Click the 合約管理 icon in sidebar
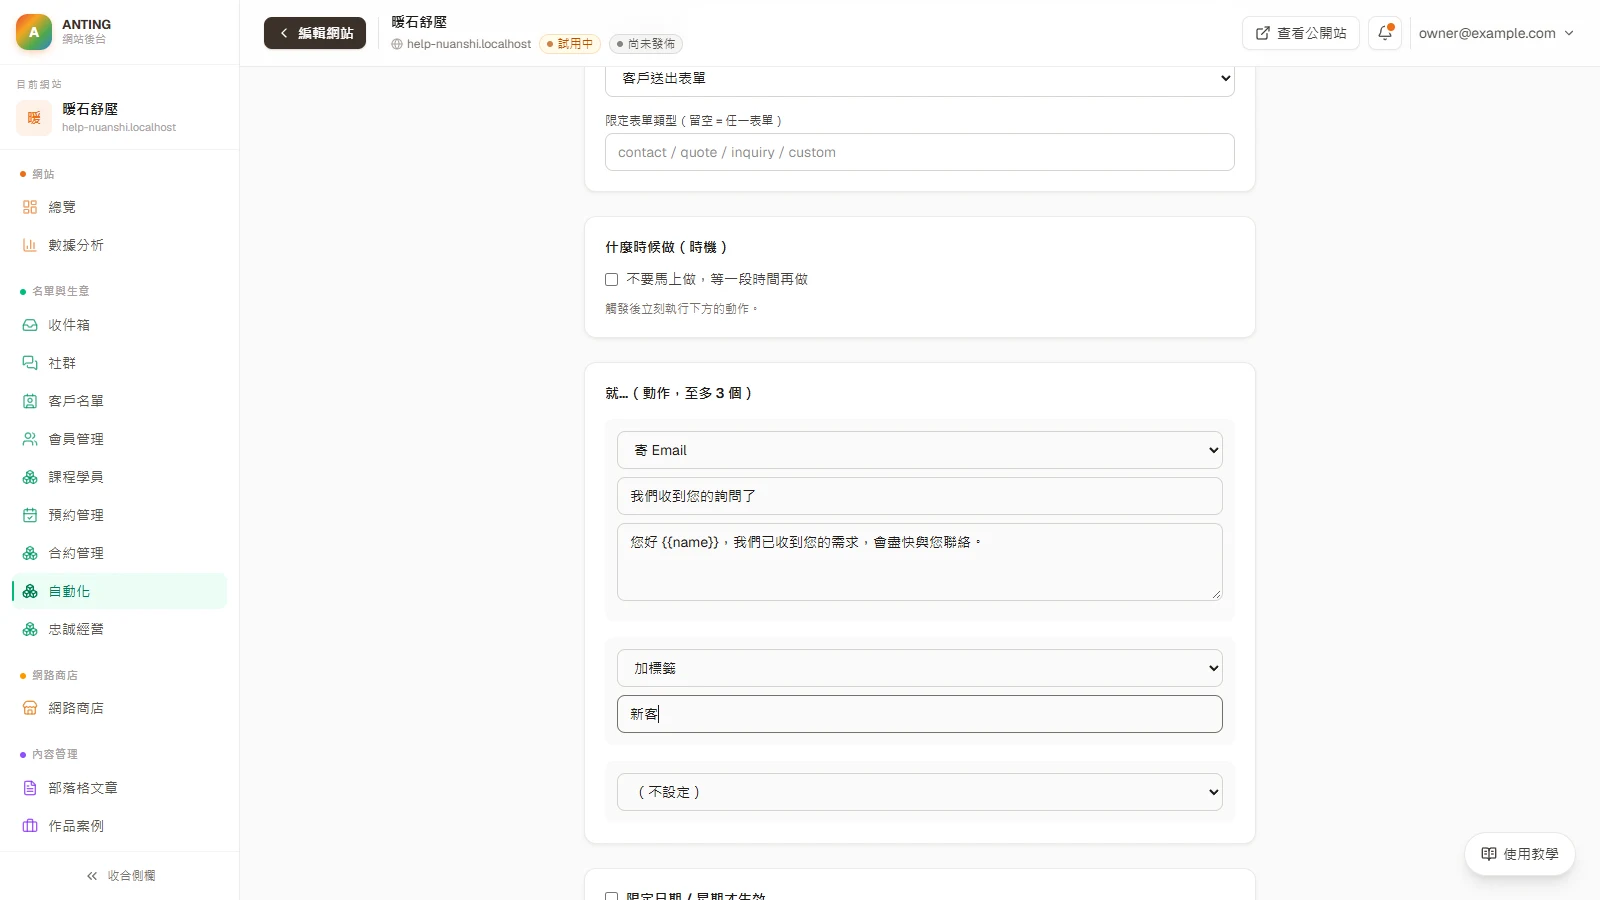Image resolution: width=1600 pixels, height=900 pixels. click(x=30, y=553)
